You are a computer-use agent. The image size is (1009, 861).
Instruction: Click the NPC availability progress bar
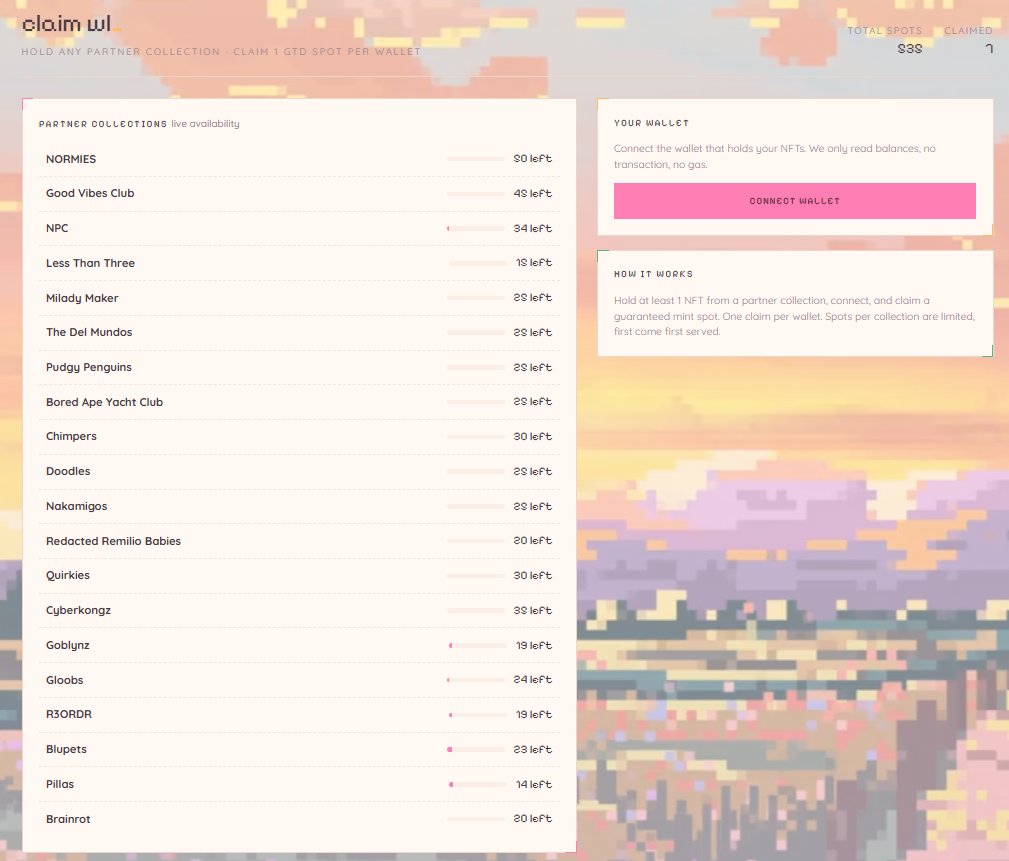point(476,228)
